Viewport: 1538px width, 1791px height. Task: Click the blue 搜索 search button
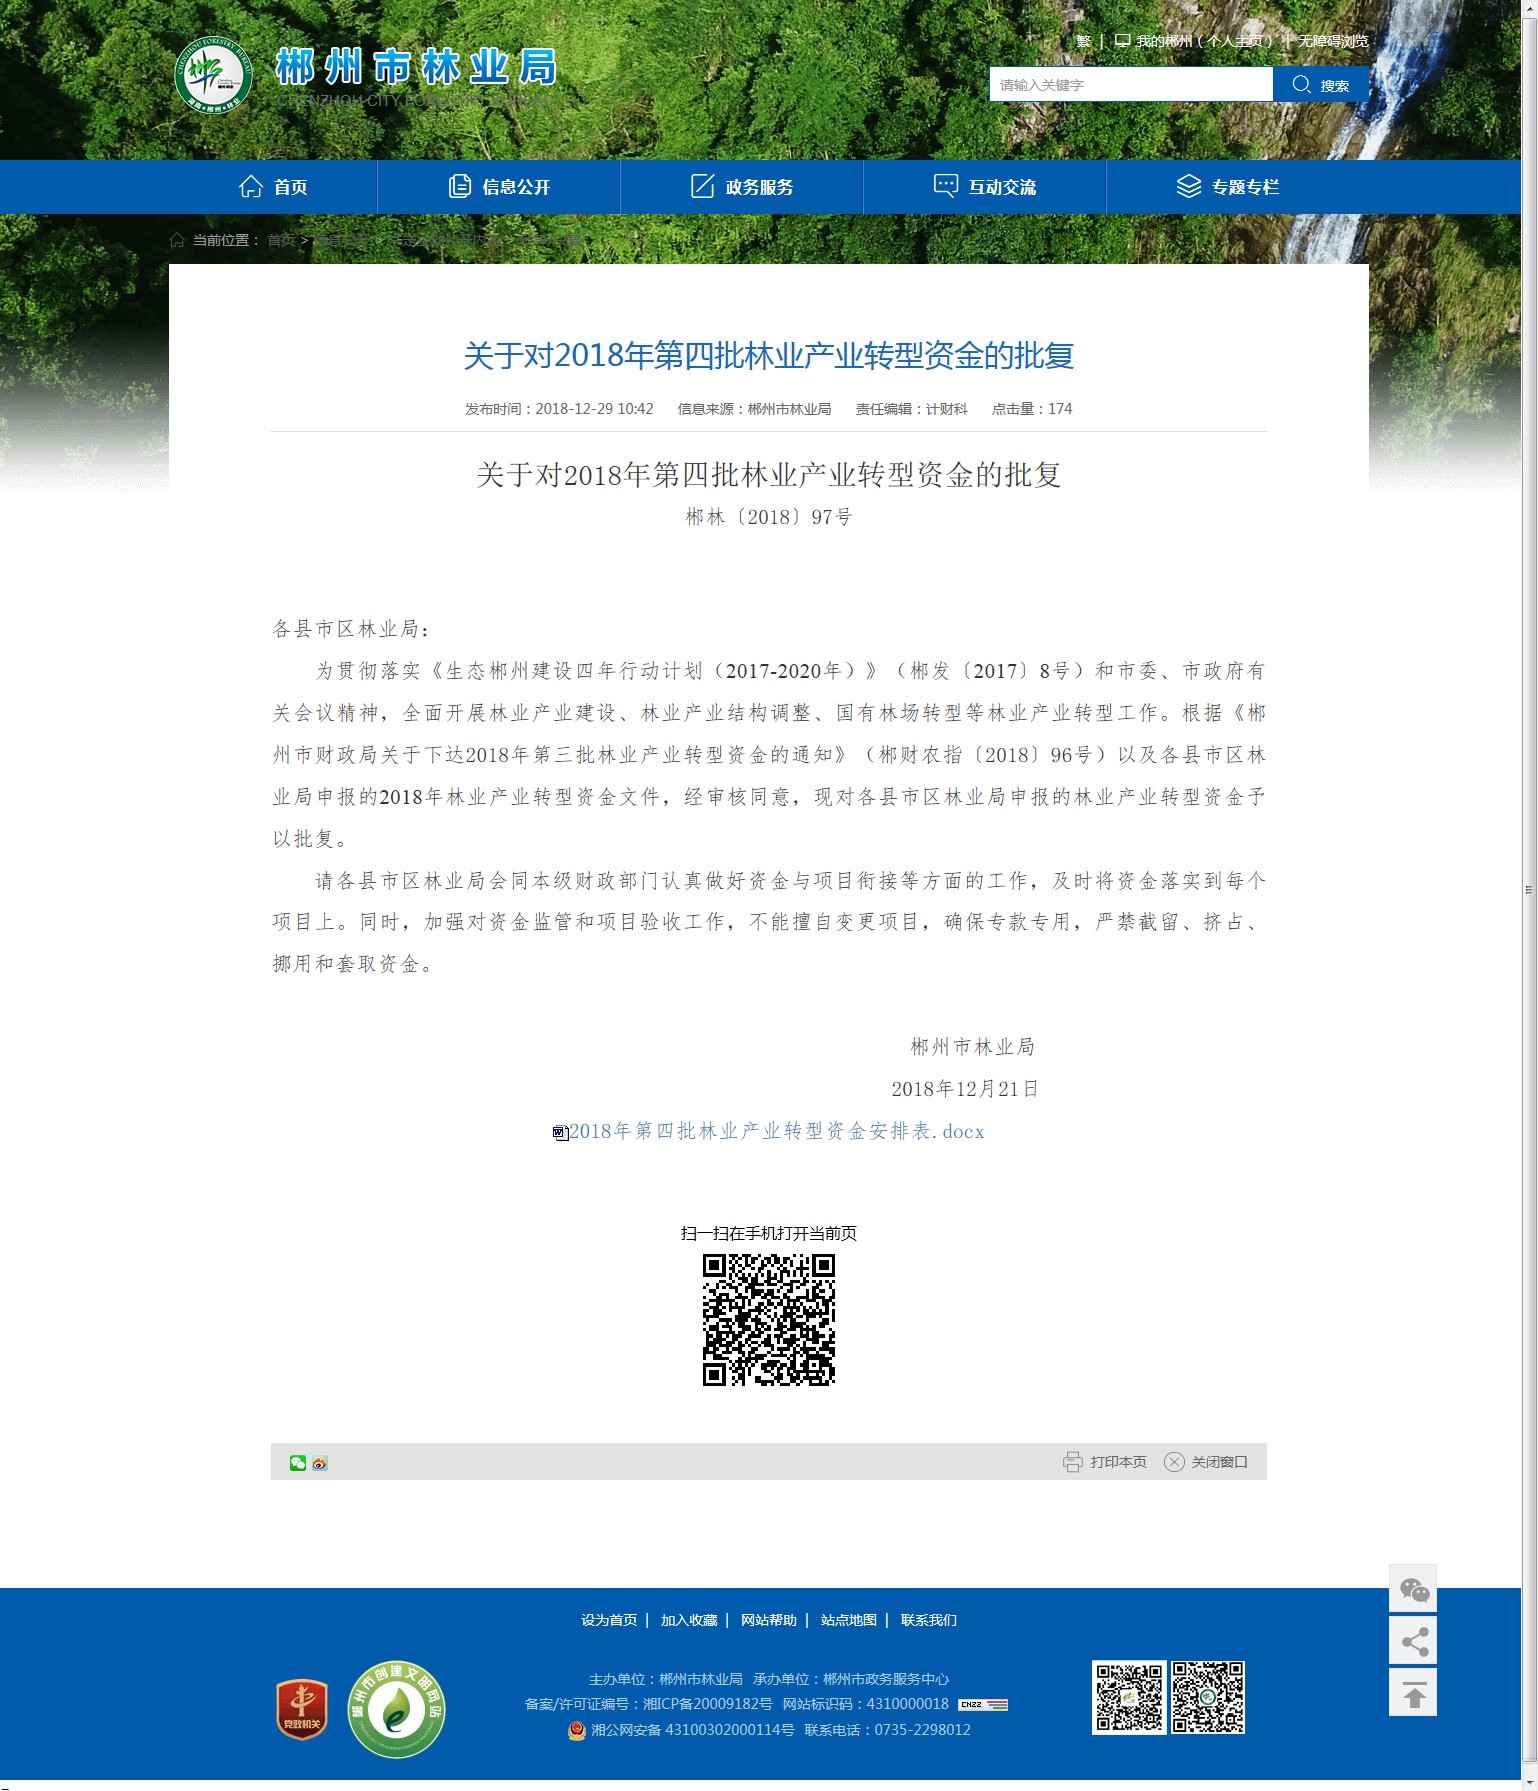click(1321, 84)
